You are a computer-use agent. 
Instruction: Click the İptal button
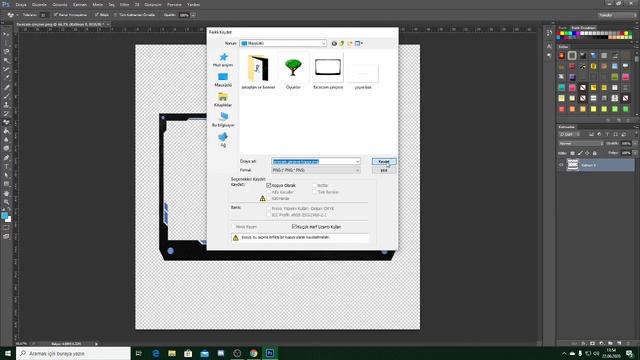pos(384,170)
